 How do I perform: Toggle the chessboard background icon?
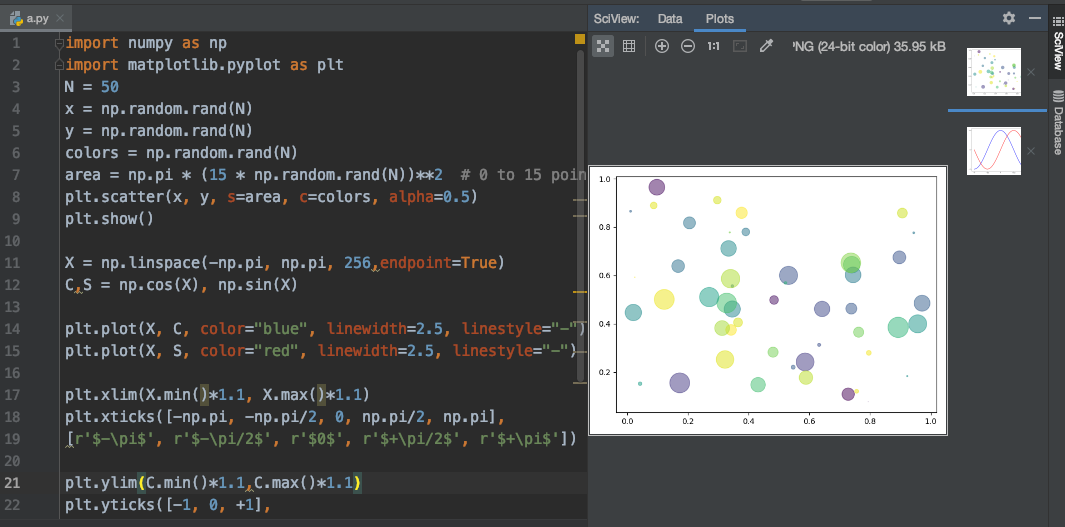(x=602, y=46)
